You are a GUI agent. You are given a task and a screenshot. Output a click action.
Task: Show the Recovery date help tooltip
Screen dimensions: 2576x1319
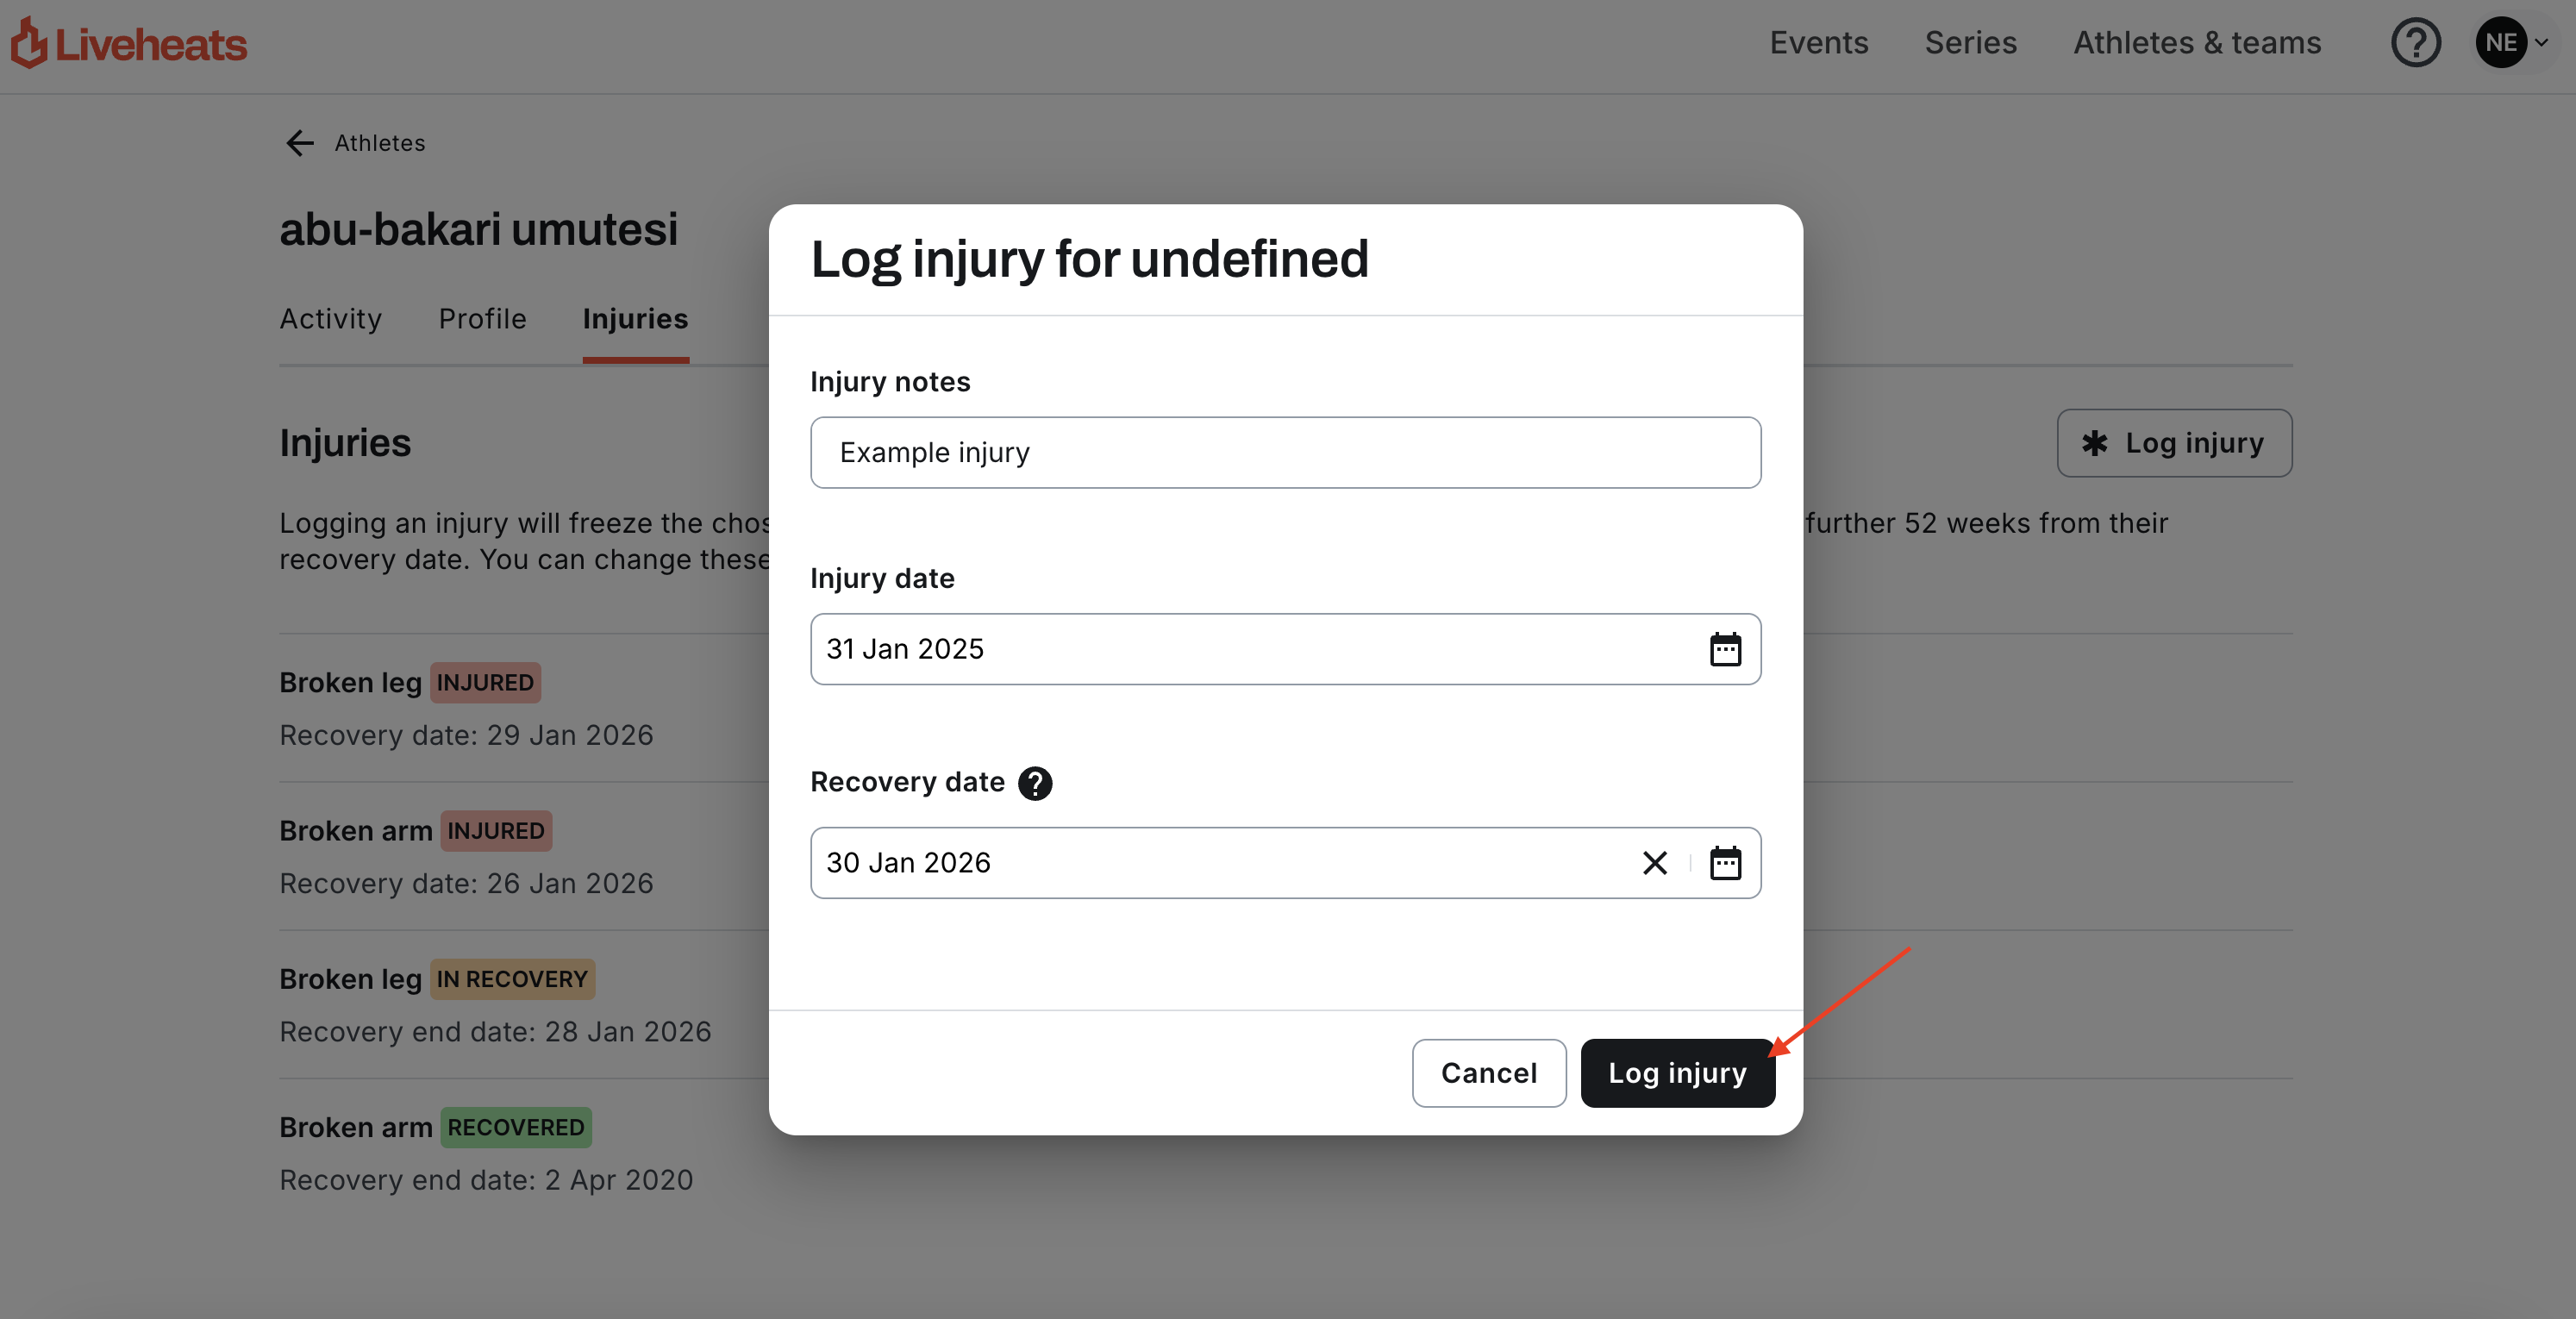(1035, 783)
